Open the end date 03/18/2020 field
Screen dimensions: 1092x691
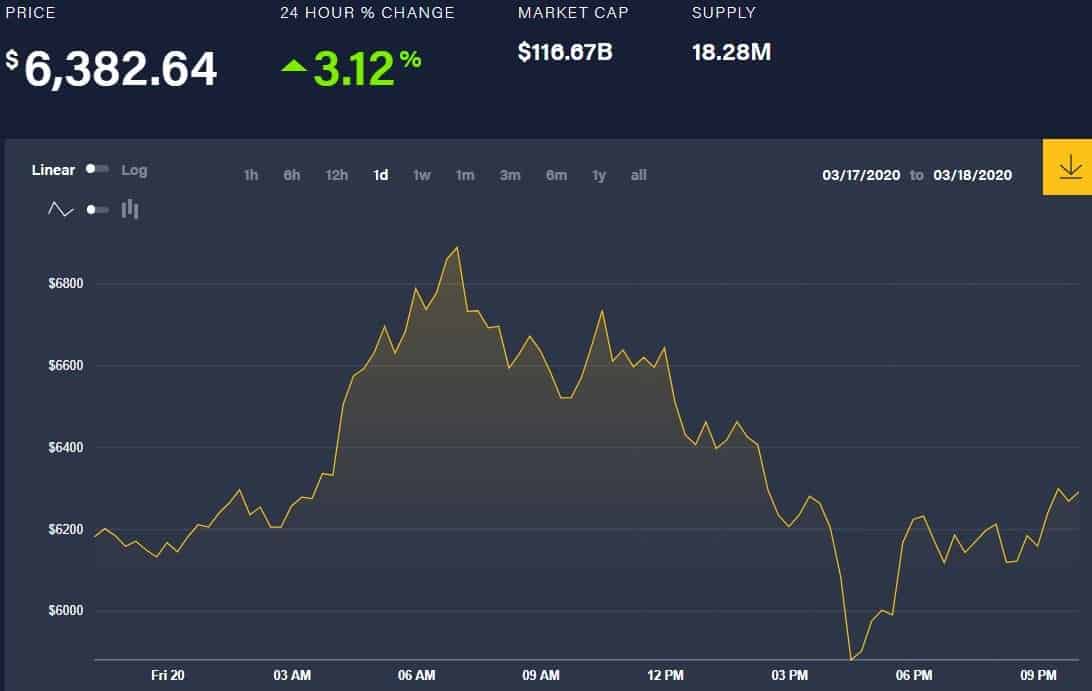click(x=972, y=176)
